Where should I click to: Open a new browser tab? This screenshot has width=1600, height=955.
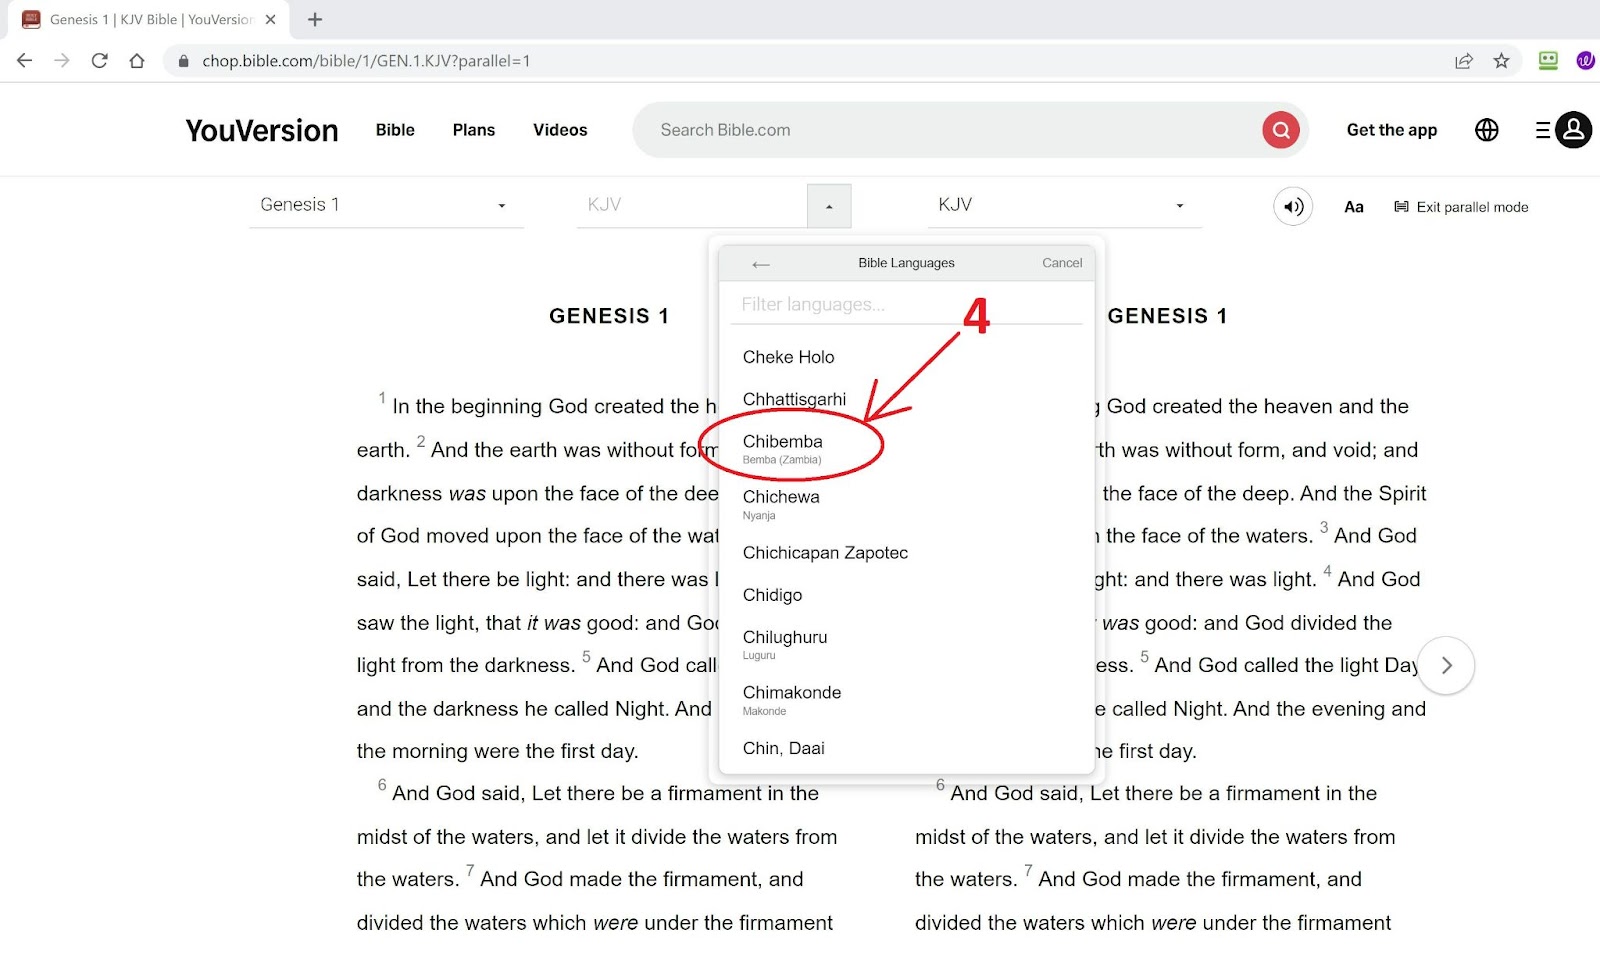coord(315,19)
